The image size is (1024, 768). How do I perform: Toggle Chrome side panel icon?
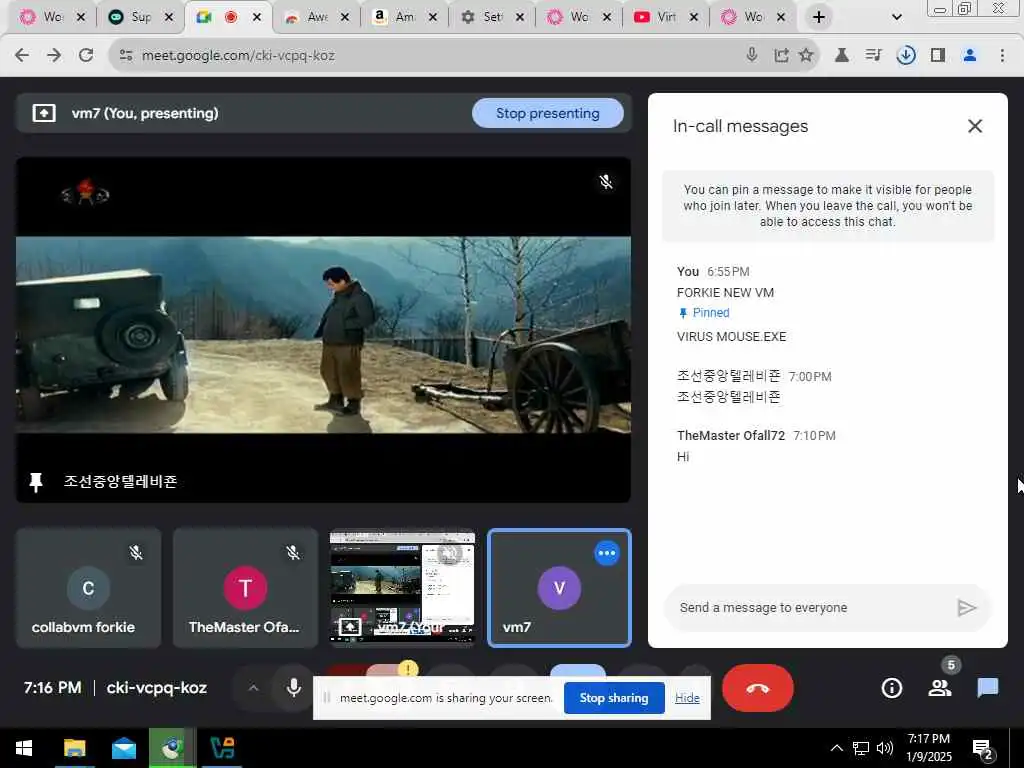[938, 56]
